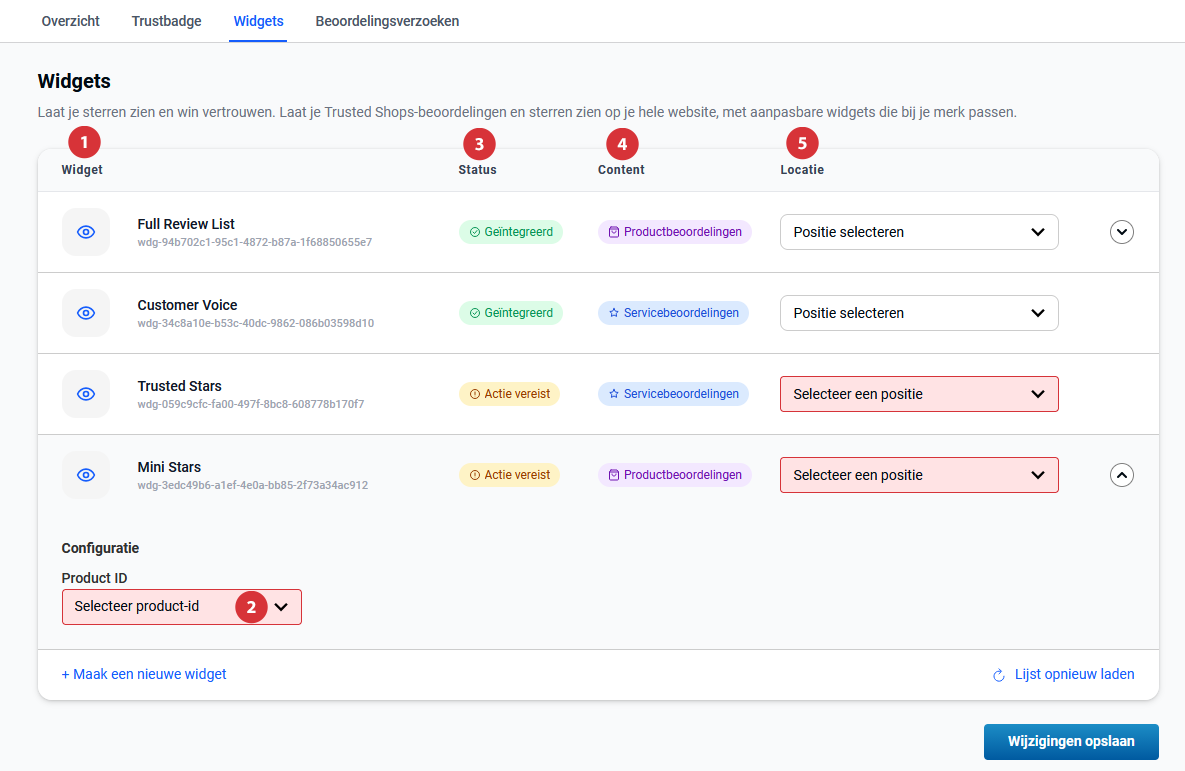Collapse the Mini Stars configuration row
Viewport: 1185px width, 771px height.
(x=1122, y=475)
